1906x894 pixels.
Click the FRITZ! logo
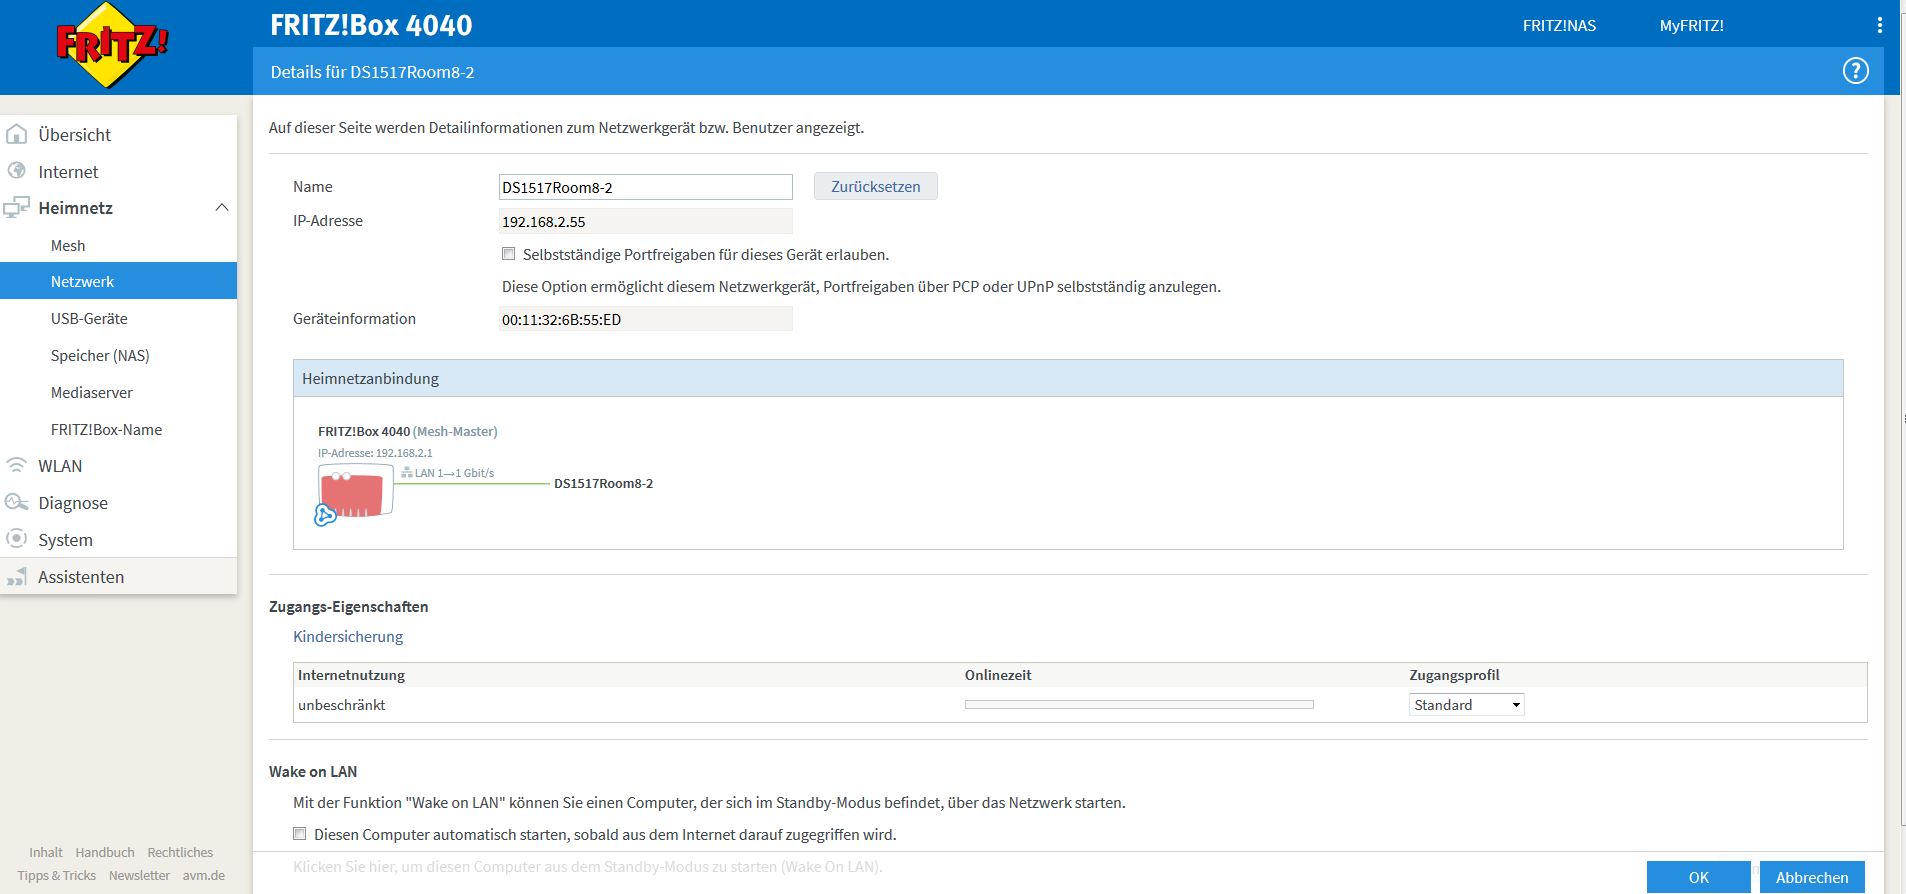coord(112,45)
